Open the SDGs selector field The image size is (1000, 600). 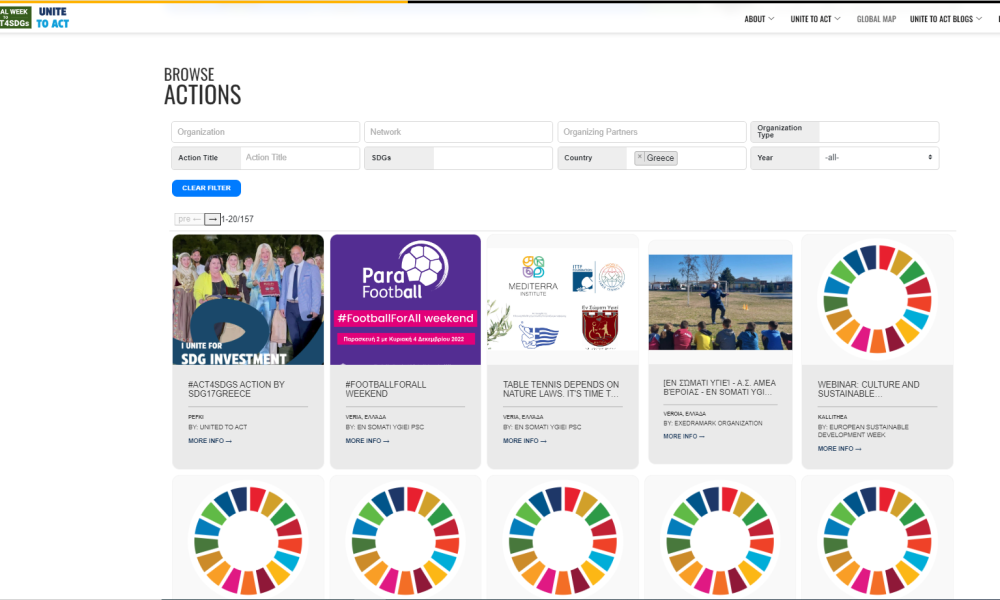pyautogui.click(x=492, y=157)
